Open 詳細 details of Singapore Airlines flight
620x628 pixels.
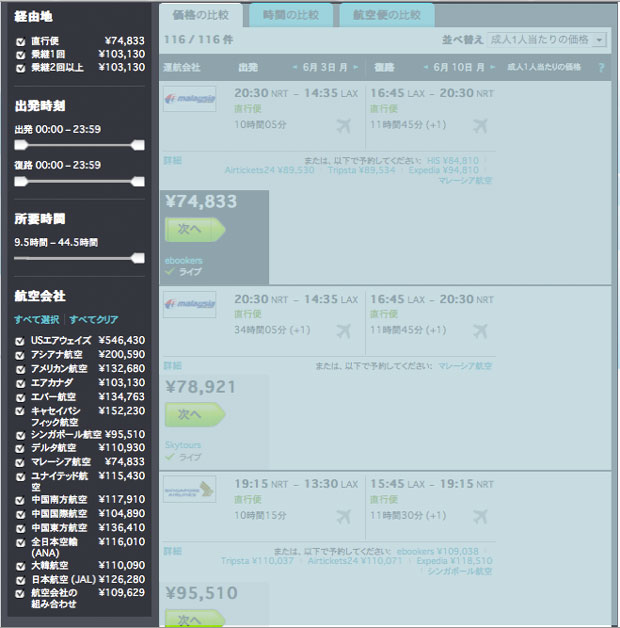tap(173, 551)
